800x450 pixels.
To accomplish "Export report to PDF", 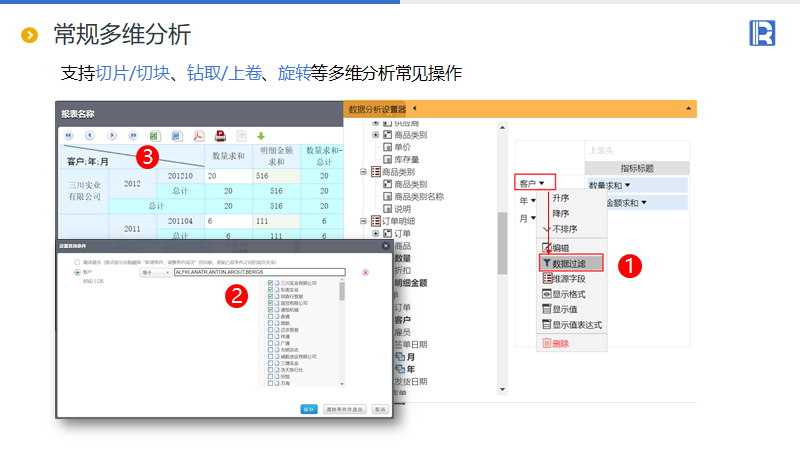I will pyautogui.click(x=198, y=136).
